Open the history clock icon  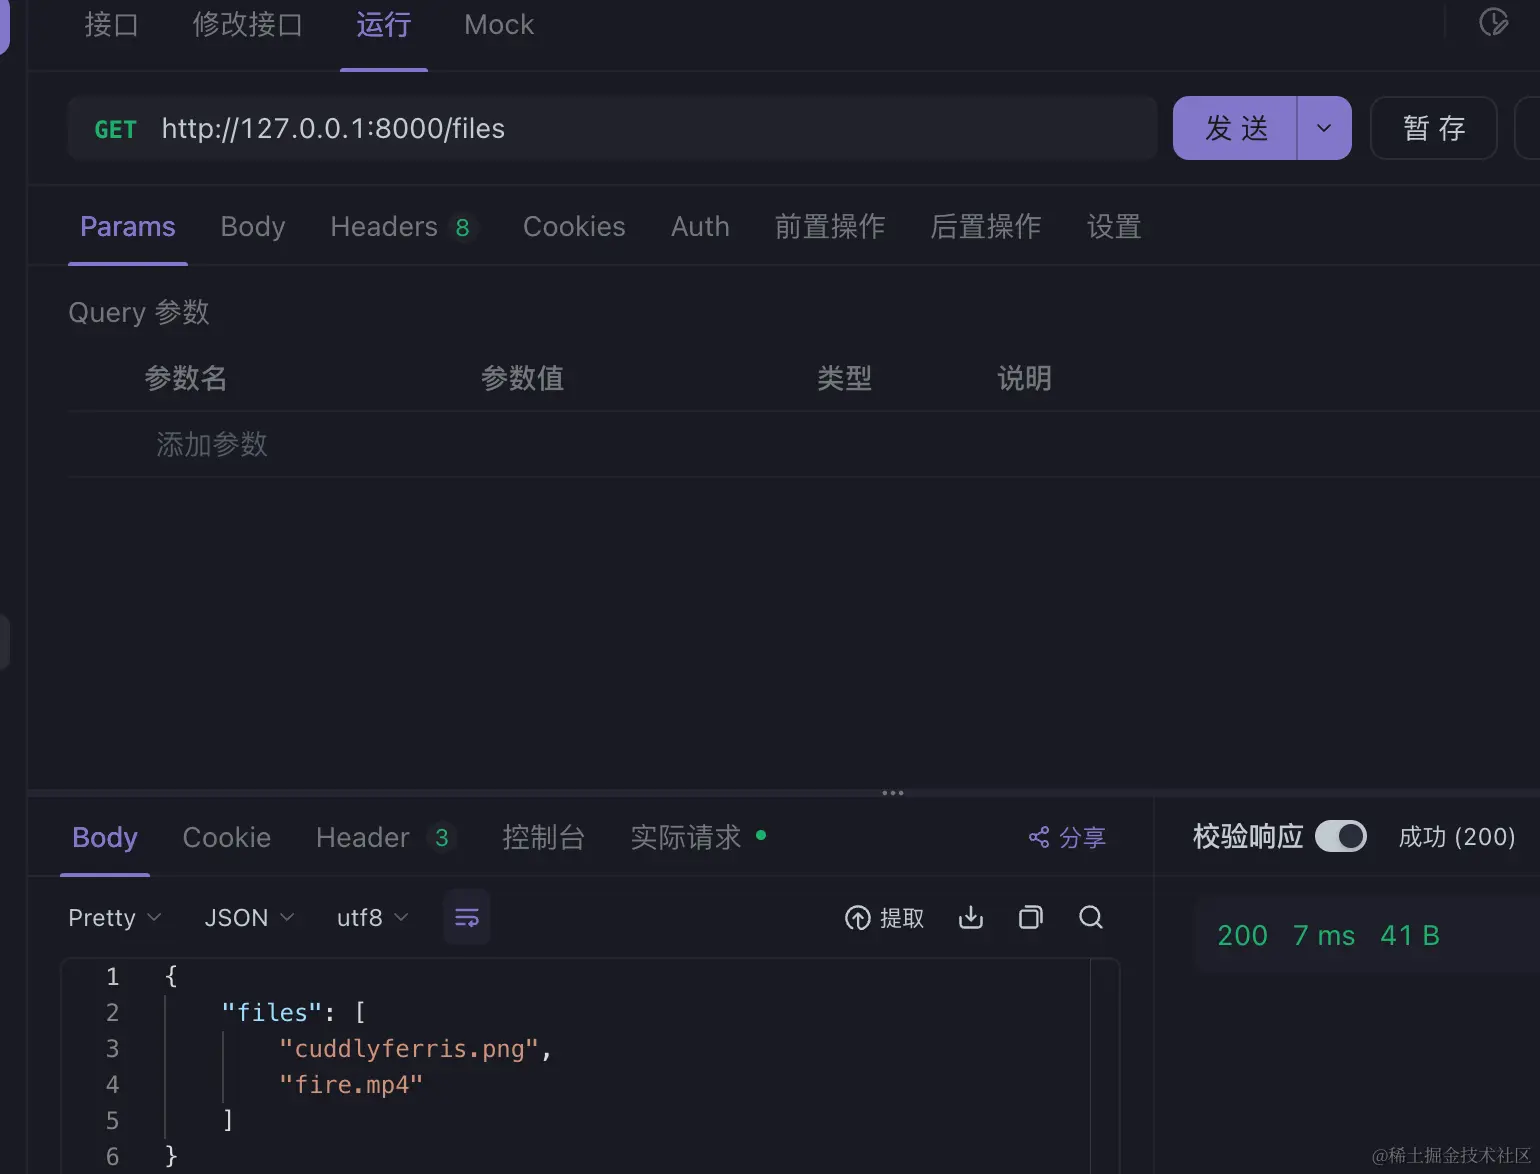pos(1493,22)
